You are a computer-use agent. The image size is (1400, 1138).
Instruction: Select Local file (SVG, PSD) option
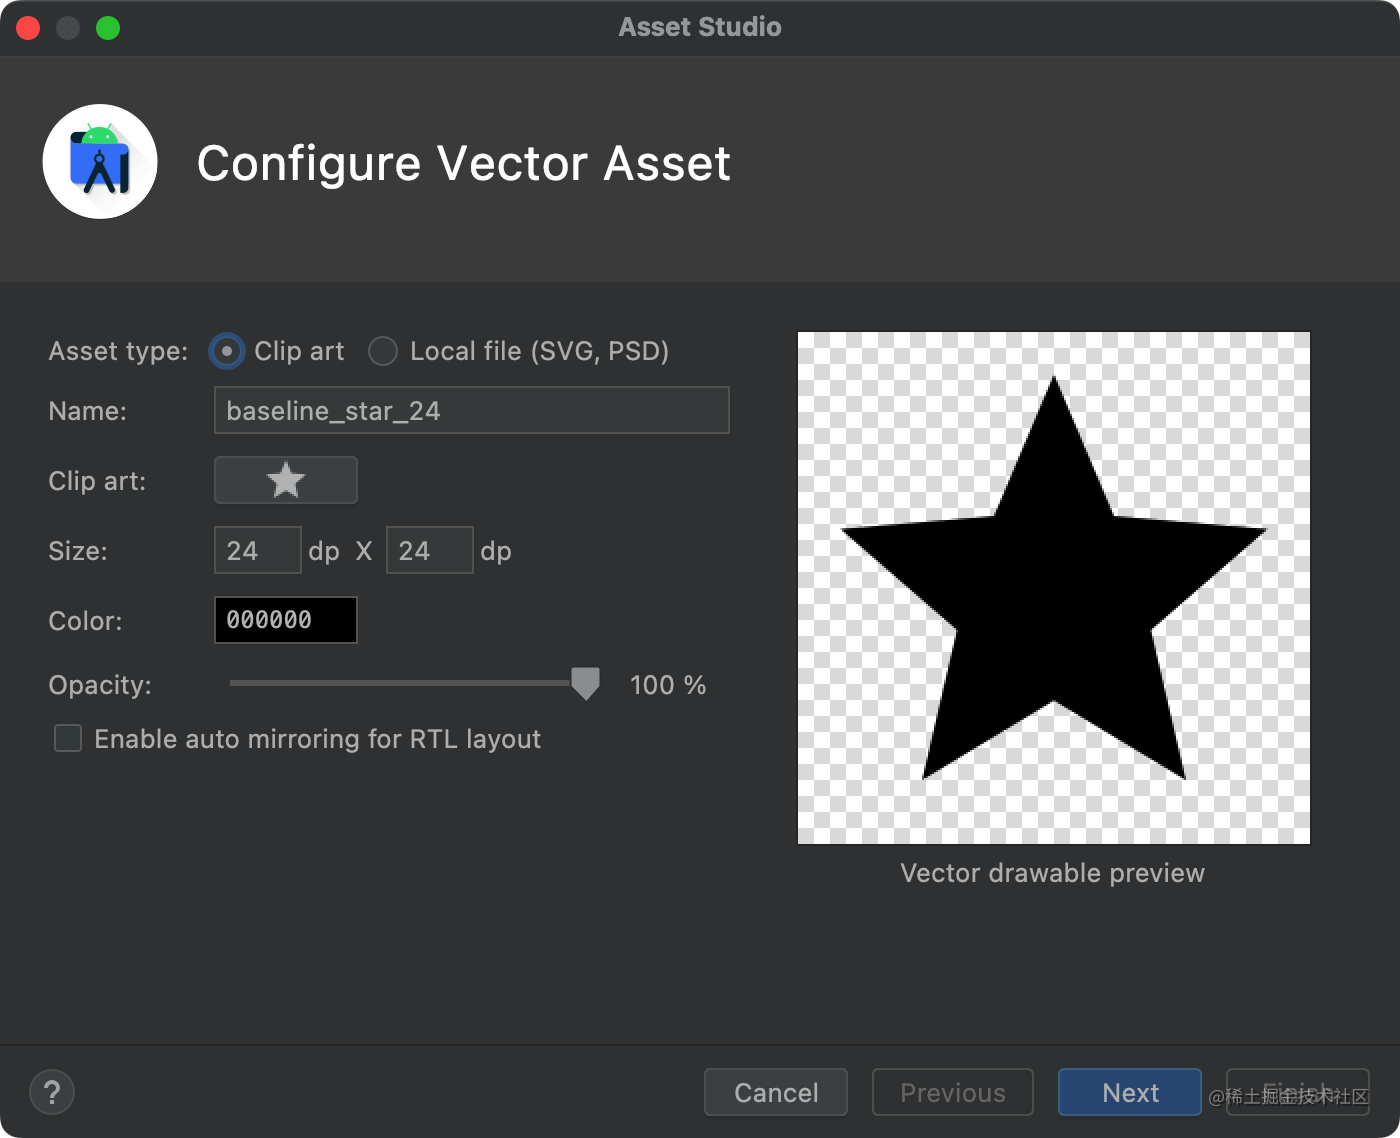(x=383, y=351)
